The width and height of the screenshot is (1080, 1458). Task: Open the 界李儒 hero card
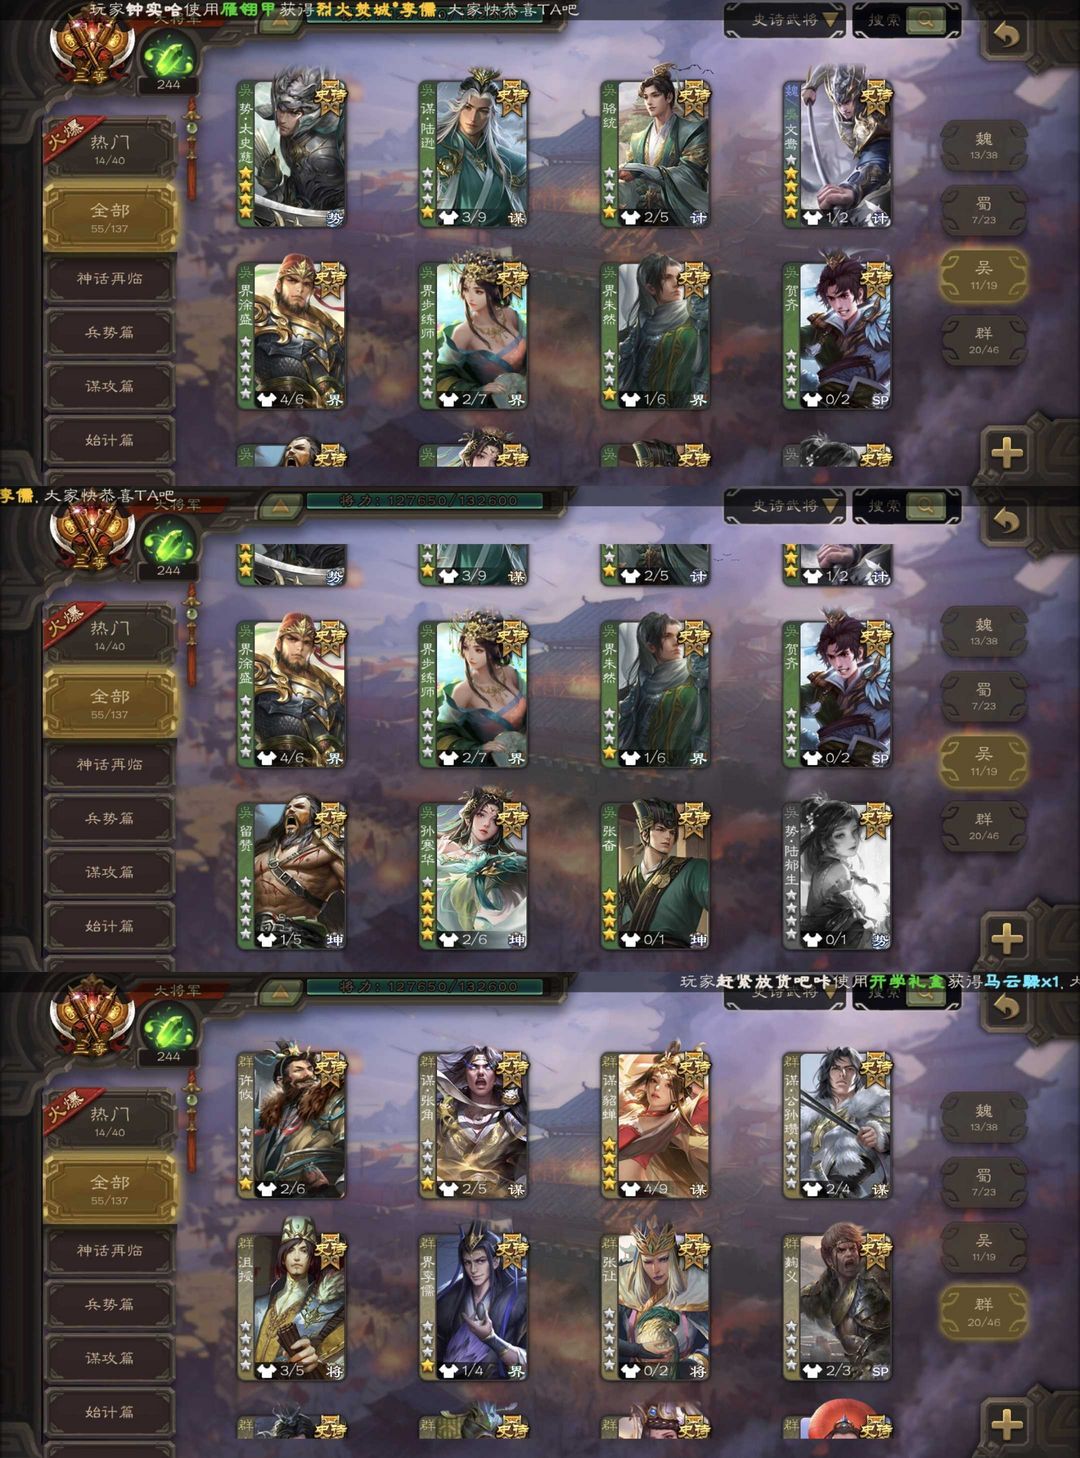coord(473,1308)
